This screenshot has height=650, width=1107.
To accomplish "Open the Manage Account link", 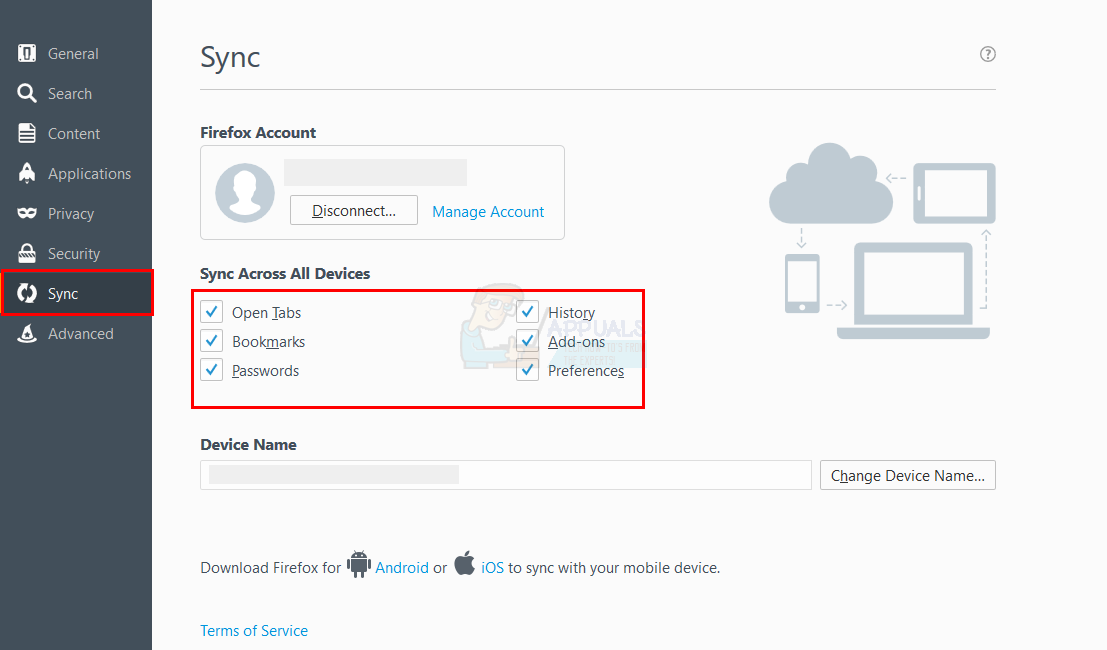I will (x=488, y=212).
